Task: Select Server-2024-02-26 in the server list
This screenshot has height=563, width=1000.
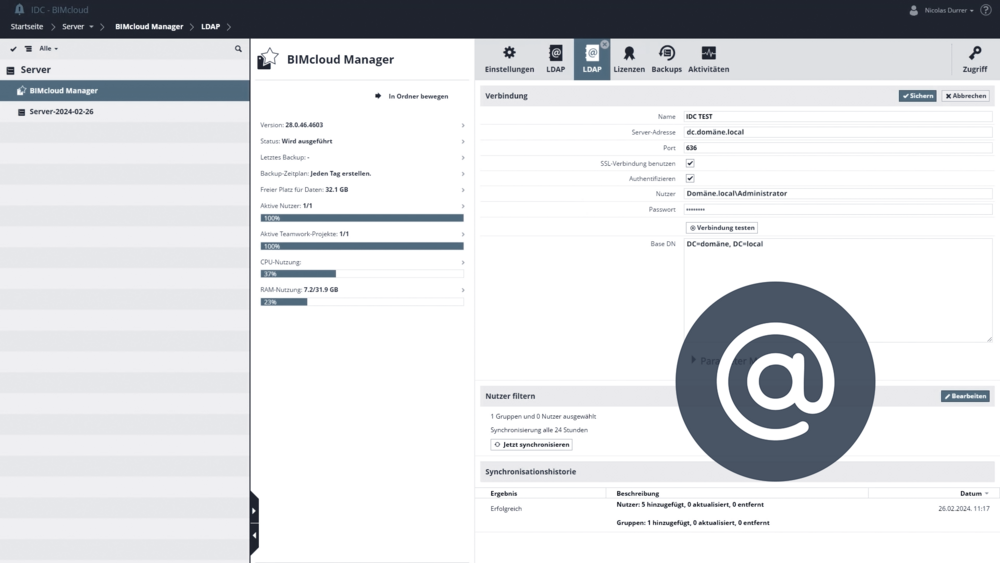Action: 62,112
